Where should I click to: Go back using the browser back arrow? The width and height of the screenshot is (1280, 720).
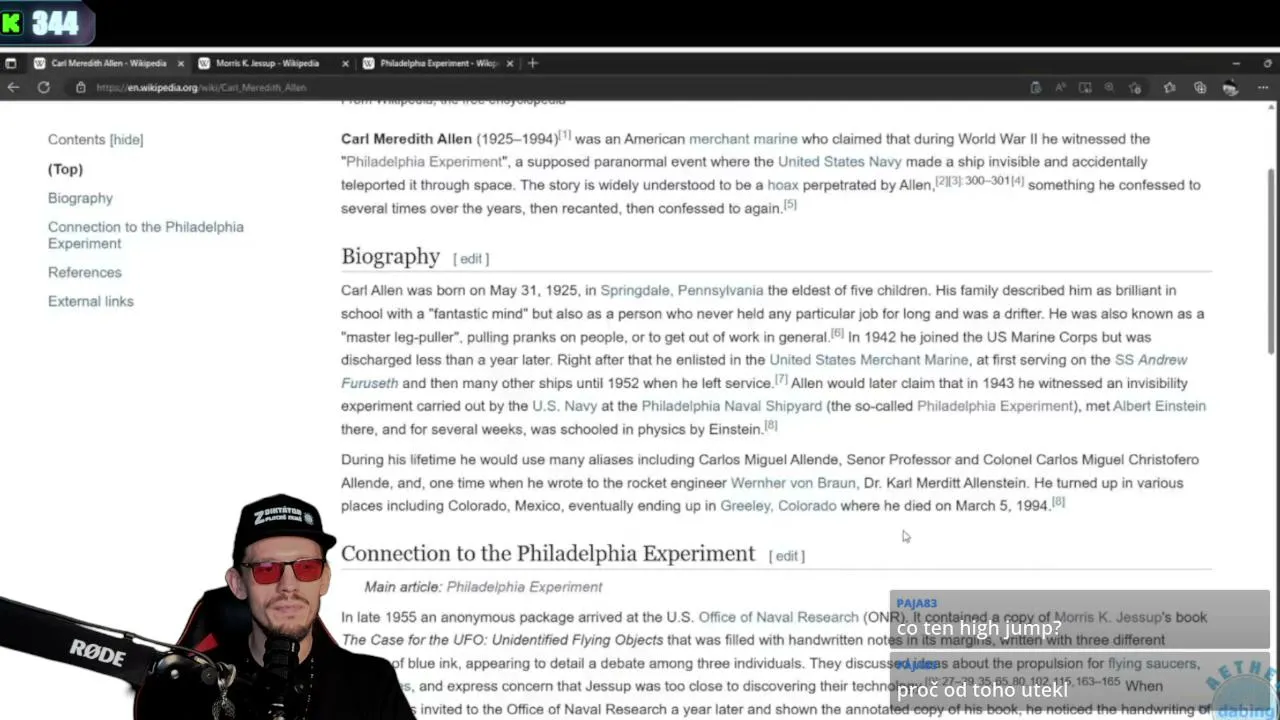pos(13,87)
